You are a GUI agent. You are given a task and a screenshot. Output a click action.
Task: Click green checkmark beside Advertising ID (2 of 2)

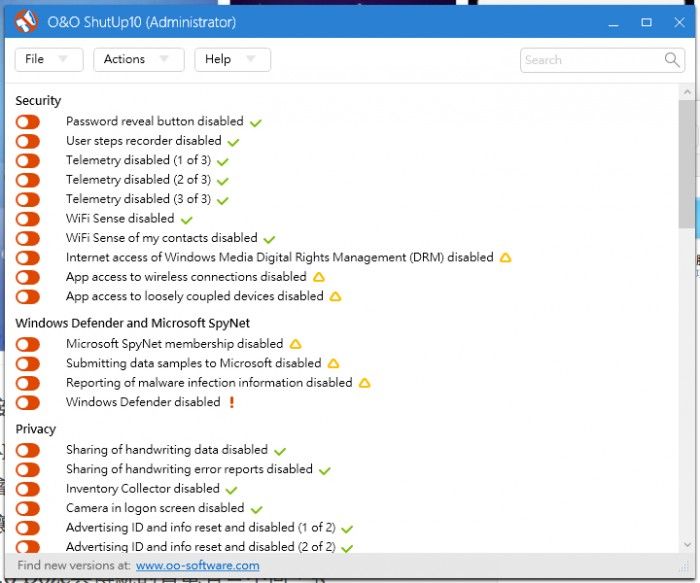pos(347,548)
